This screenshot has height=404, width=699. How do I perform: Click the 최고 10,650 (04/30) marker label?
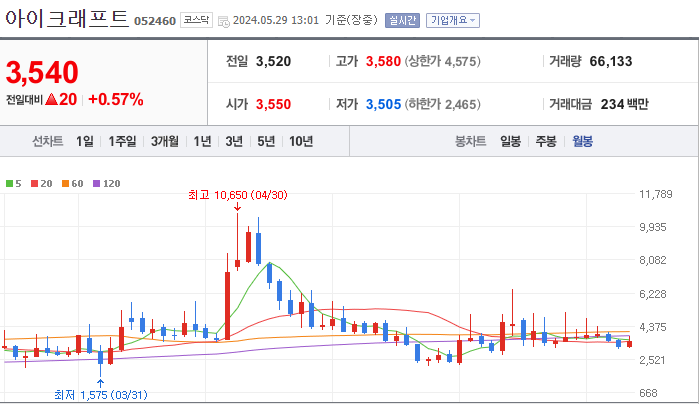point(238,195)
